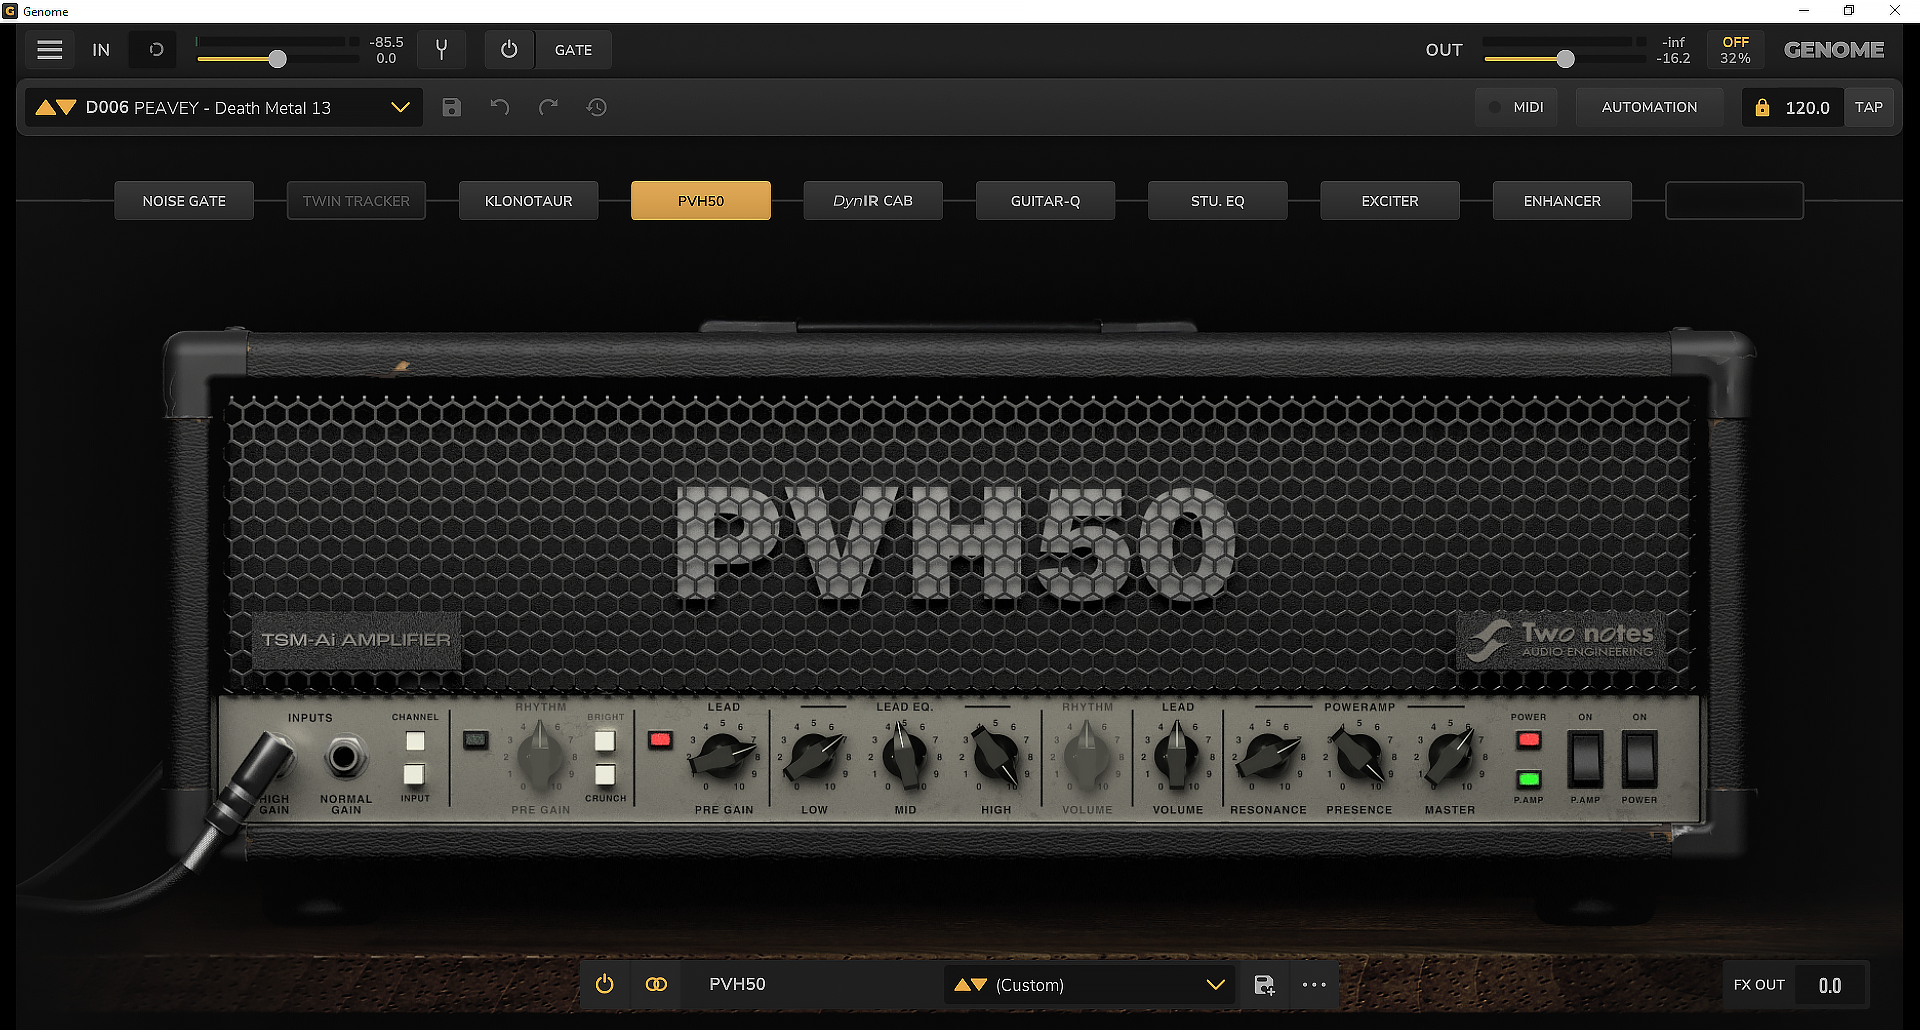Screen dimensions: 1920x1030
Task: Toggle the Crunch switch
Action: tap(605, 775)
